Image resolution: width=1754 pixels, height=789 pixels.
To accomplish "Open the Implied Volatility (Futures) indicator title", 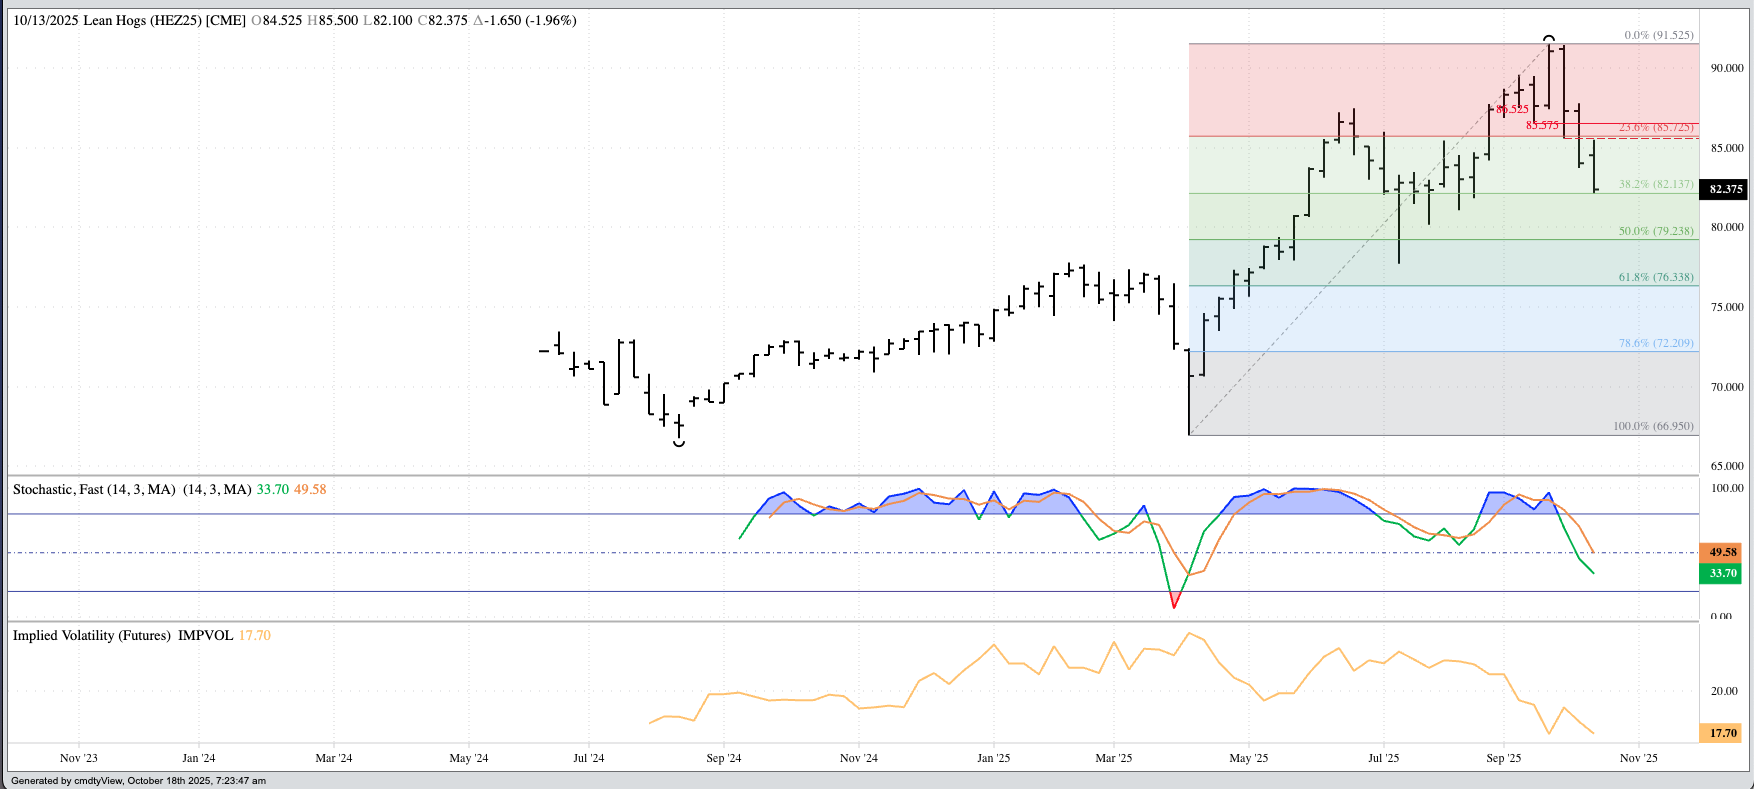I will pyautogui.click(x=92, y=635).
